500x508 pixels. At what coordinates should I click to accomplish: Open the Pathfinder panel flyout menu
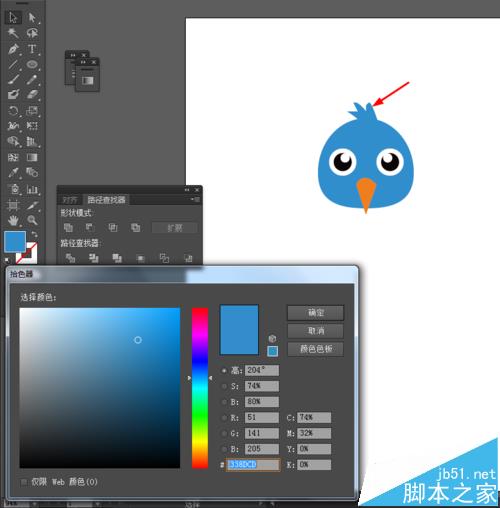click(x=195, y=199)
